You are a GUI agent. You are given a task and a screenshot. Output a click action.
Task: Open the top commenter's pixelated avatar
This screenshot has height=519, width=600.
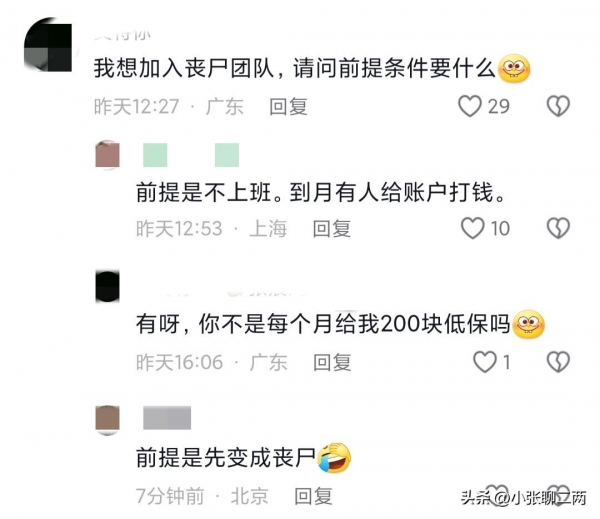(x=48, y=44)
